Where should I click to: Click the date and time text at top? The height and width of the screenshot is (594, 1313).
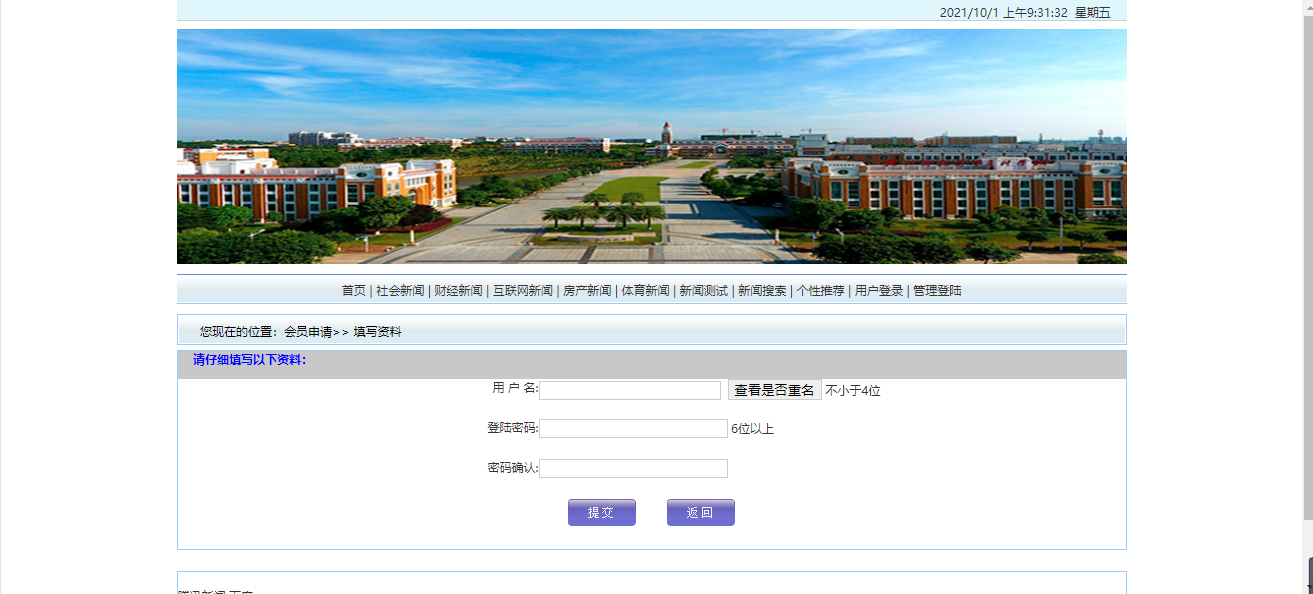(x=1025, y=12)
